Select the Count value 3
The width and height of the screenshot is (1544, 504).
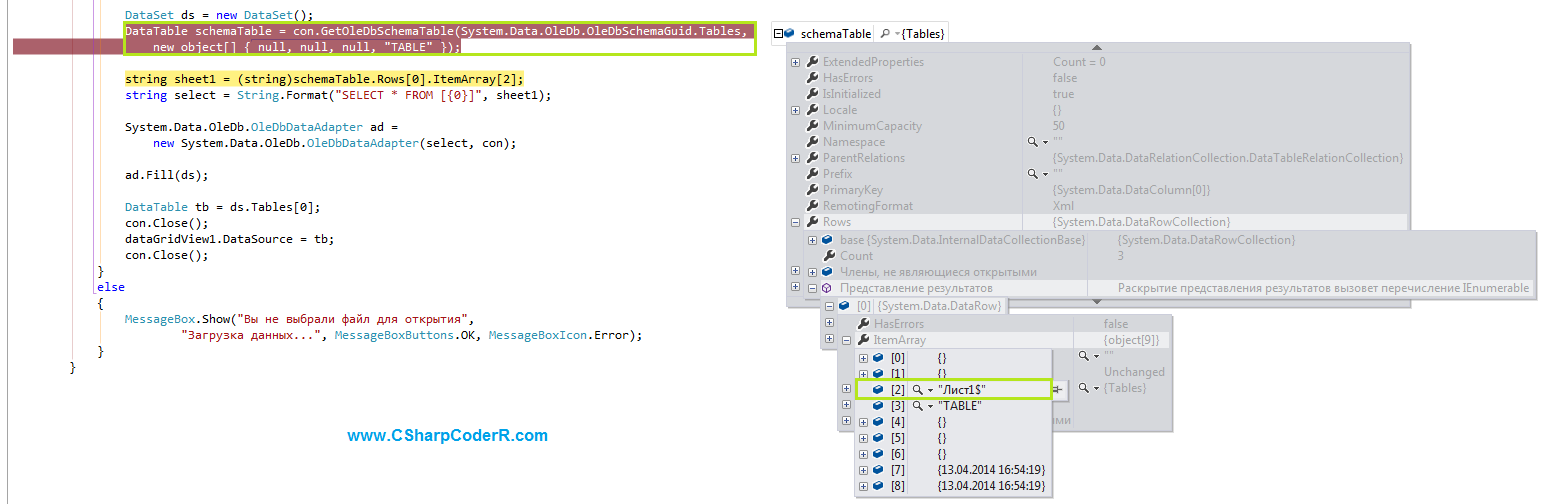tap(1121, 256)
